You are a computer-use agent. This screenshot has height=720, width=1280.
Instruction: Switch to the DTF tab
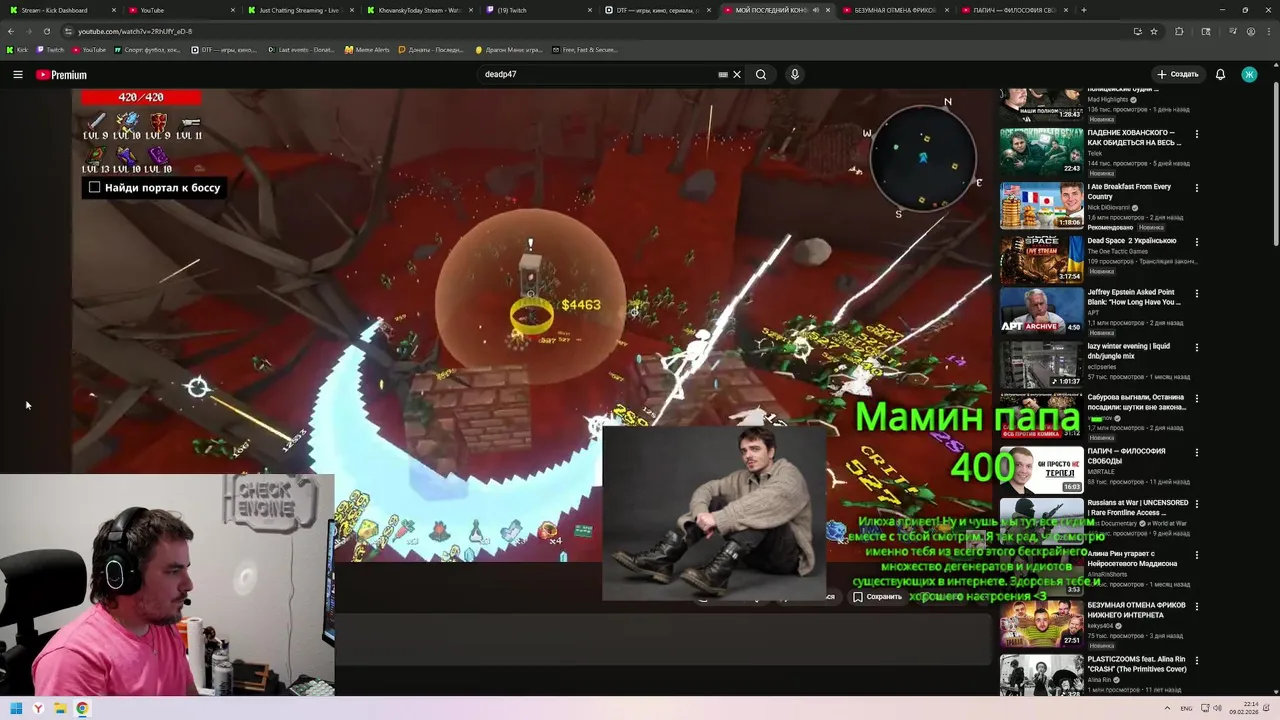656,10
